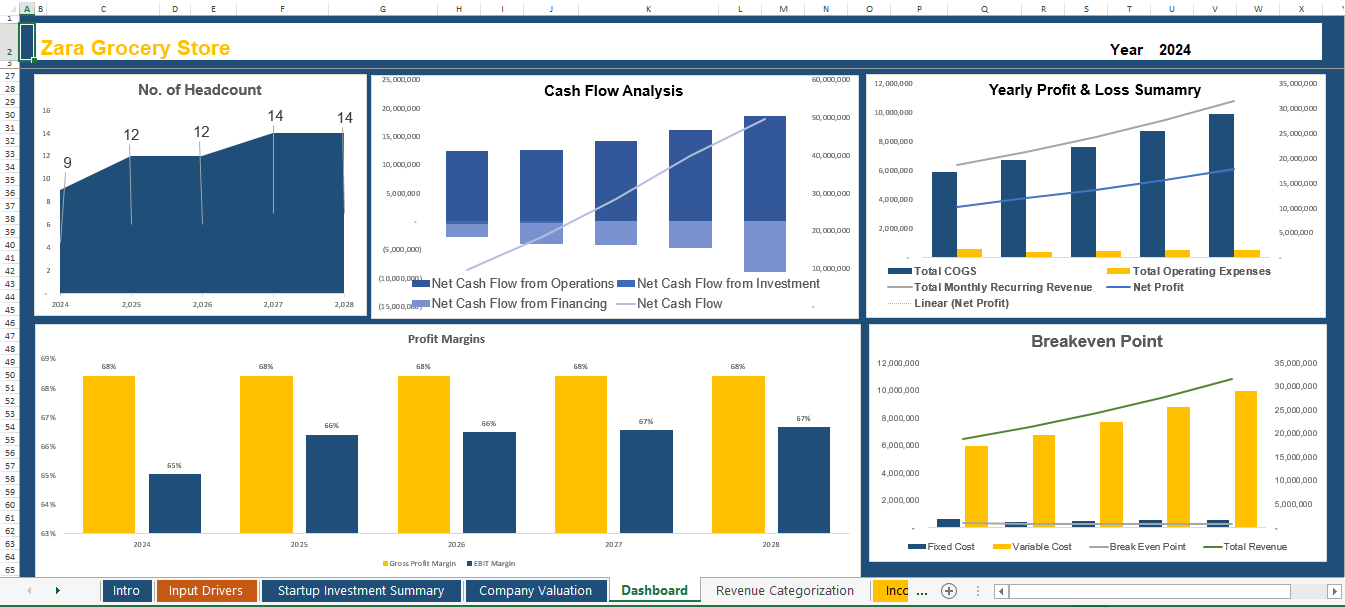Click the 2027 label on Profit Margins axis
The image size is (1345, 607).
(x=613, y=544)
